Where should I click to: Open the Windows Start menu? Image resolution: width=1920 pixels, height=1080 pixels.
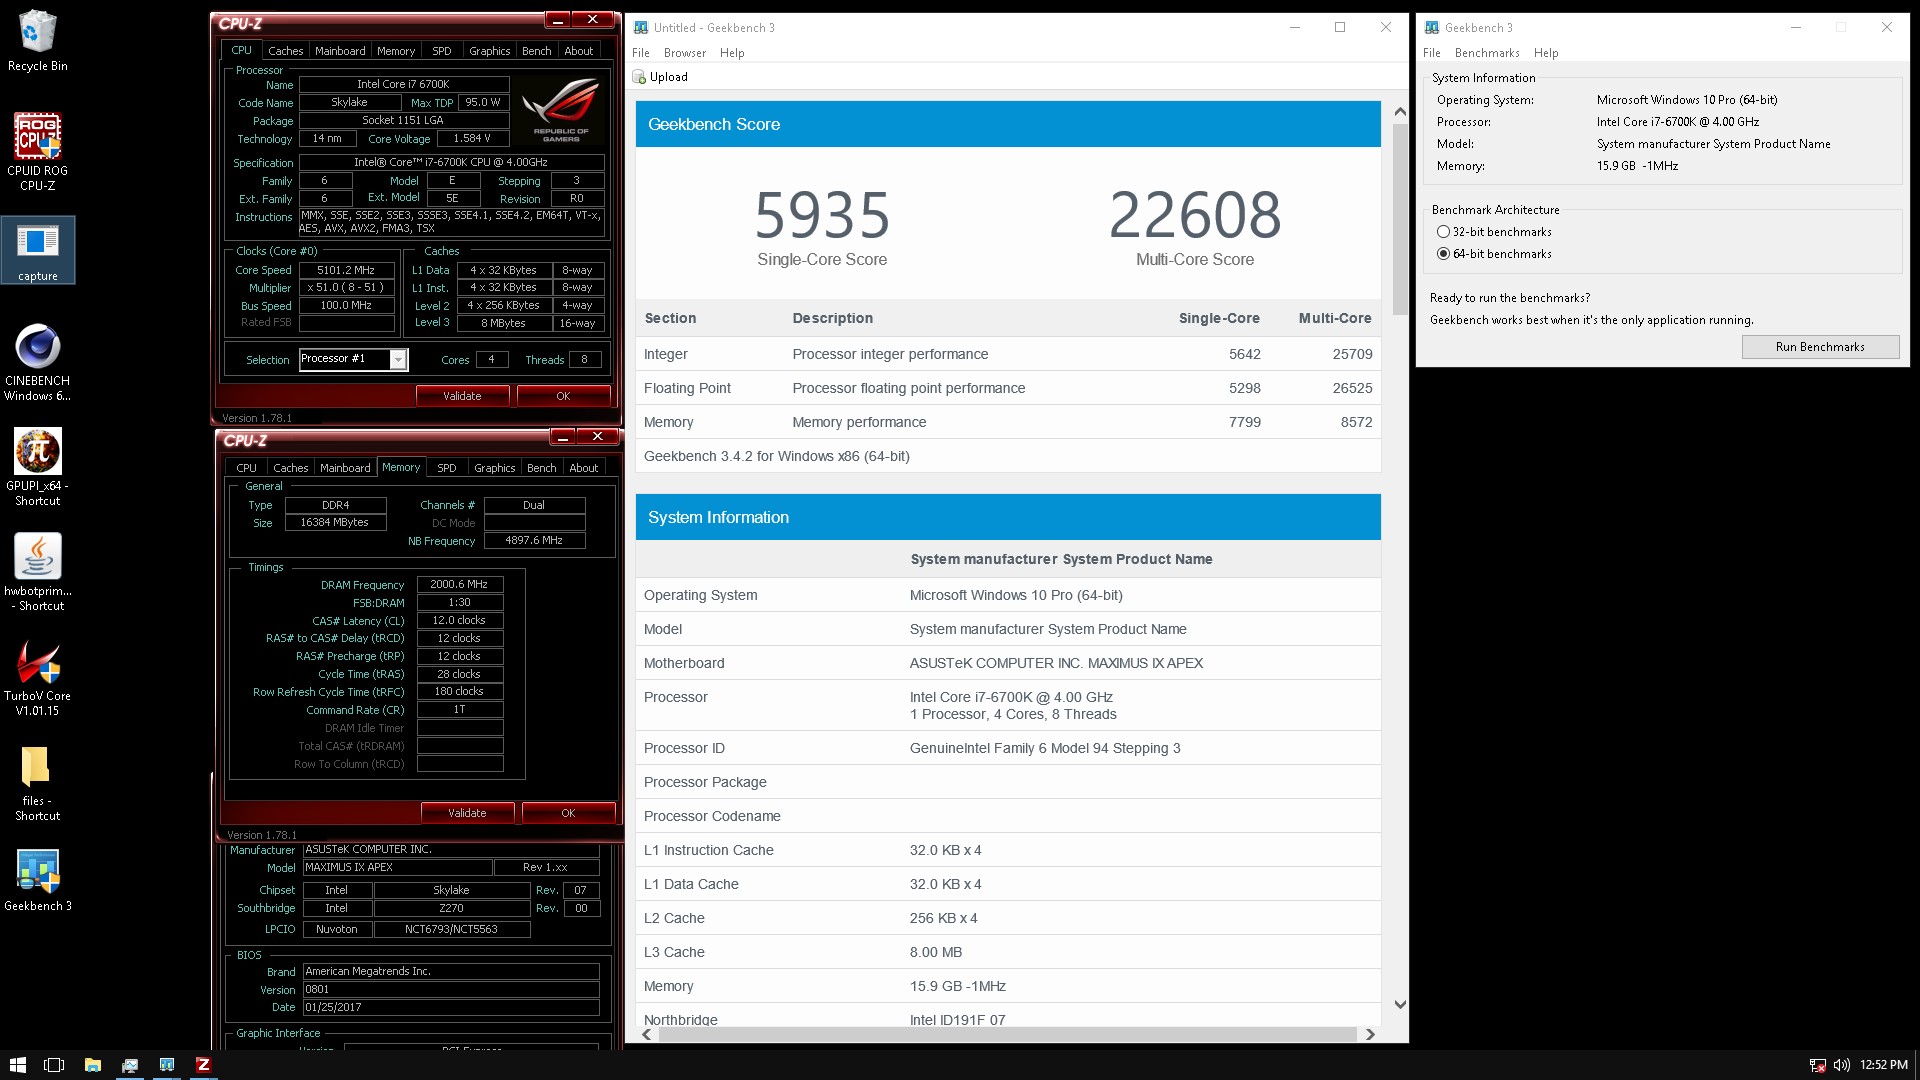(x=17, y=1065)
